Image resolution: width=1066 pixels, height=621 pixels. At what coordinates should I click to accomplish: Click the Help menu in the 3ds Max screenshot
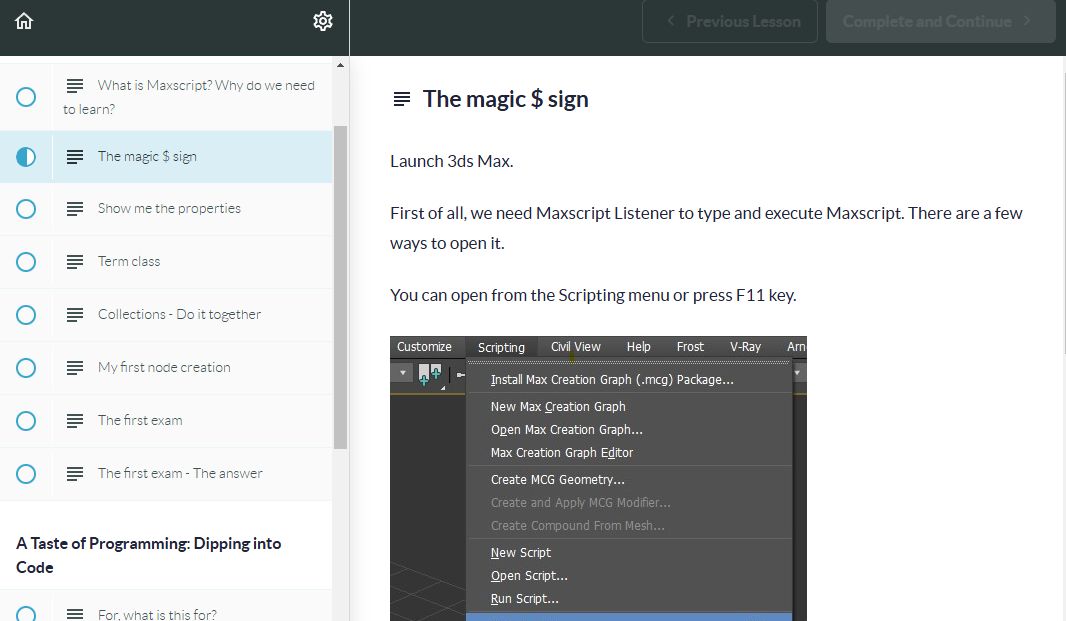[x=638, y=347]
